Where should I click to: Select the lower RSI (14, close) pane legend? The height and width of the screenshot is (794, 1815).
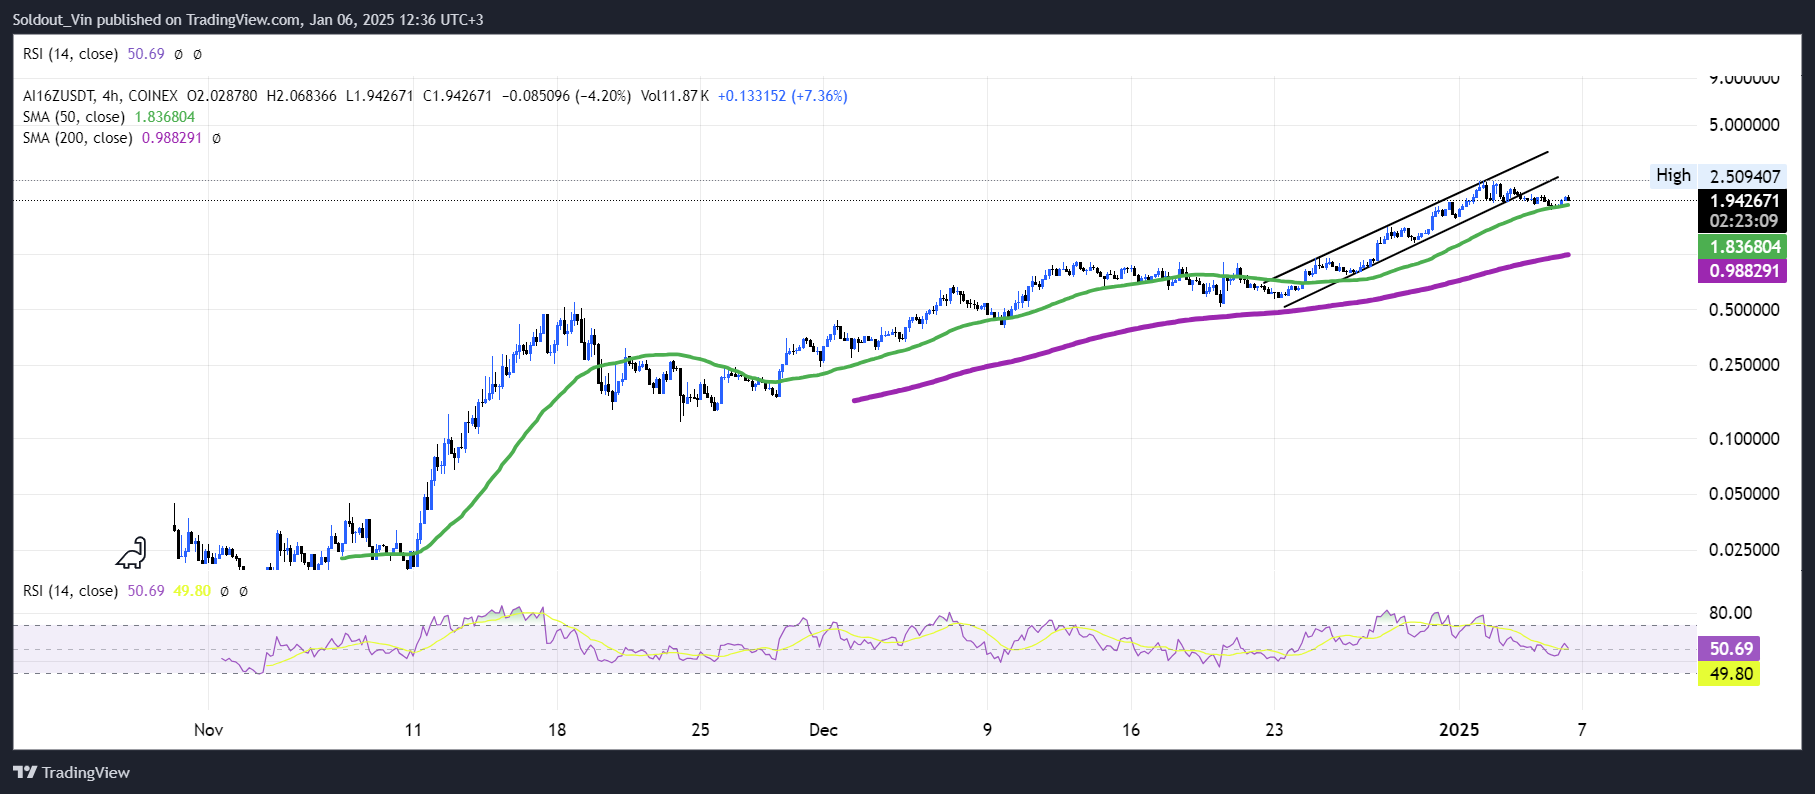[x=71, y=591]
